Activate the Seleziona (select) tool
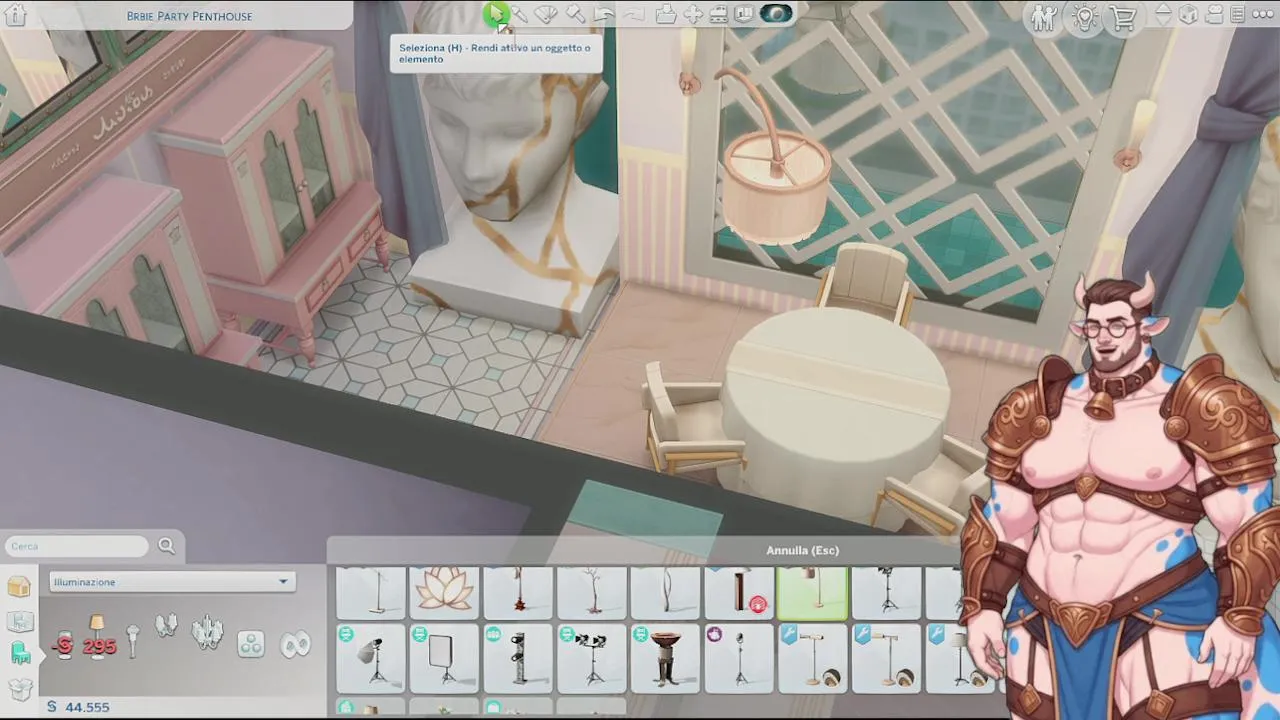Screen dimensions: 1280x720 pyautogui.click(x=495, y=14)
